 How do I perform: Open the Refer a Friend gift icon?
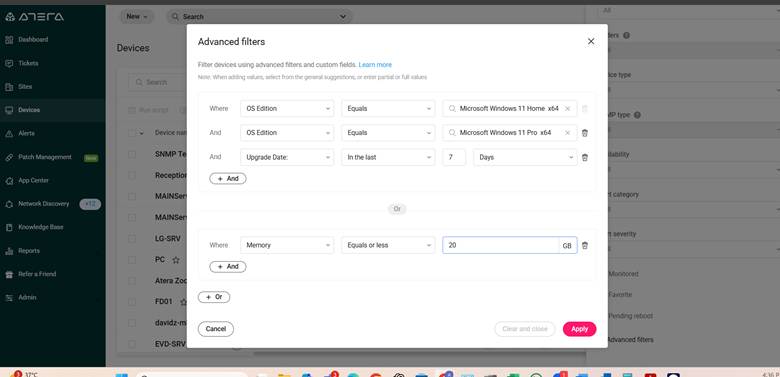[x=9, y=275]
